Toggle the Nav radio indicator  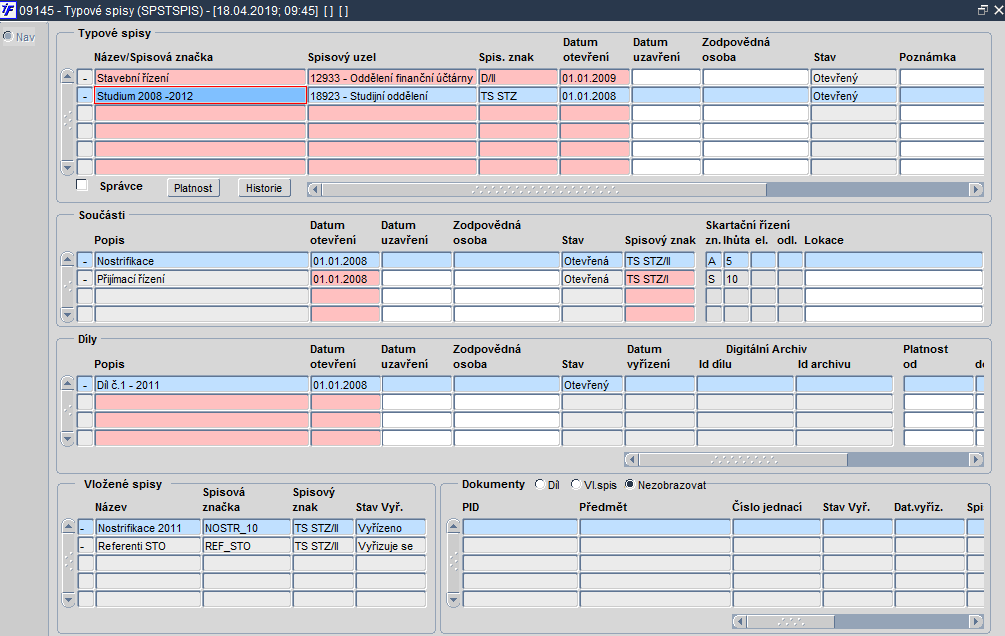pyautogui.click(x=8, y=37)
